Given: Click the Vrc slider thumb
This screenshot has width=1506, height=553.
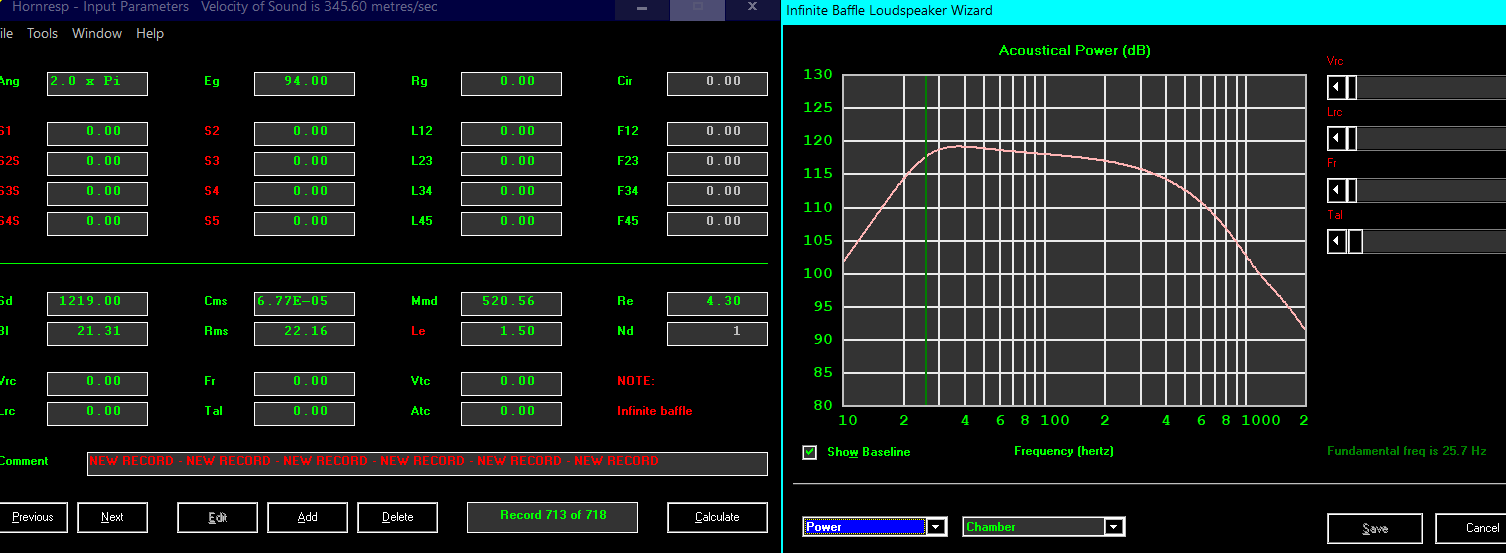Looking at the screenshot, I should [x=1351, y=89].
